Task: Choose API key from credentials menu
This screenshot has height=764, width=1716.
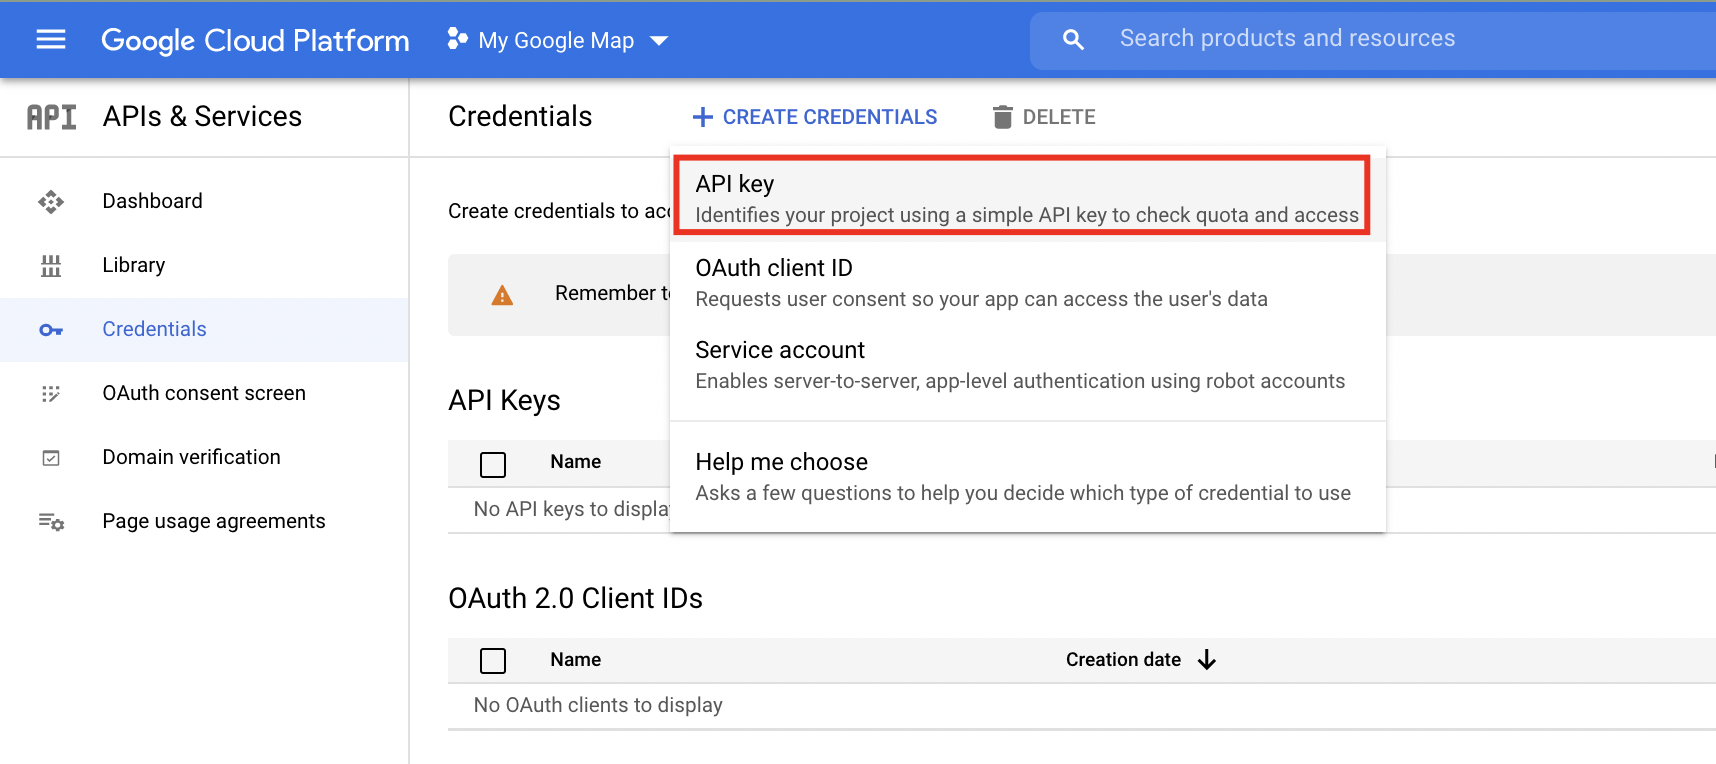Action: point(1022,197)
